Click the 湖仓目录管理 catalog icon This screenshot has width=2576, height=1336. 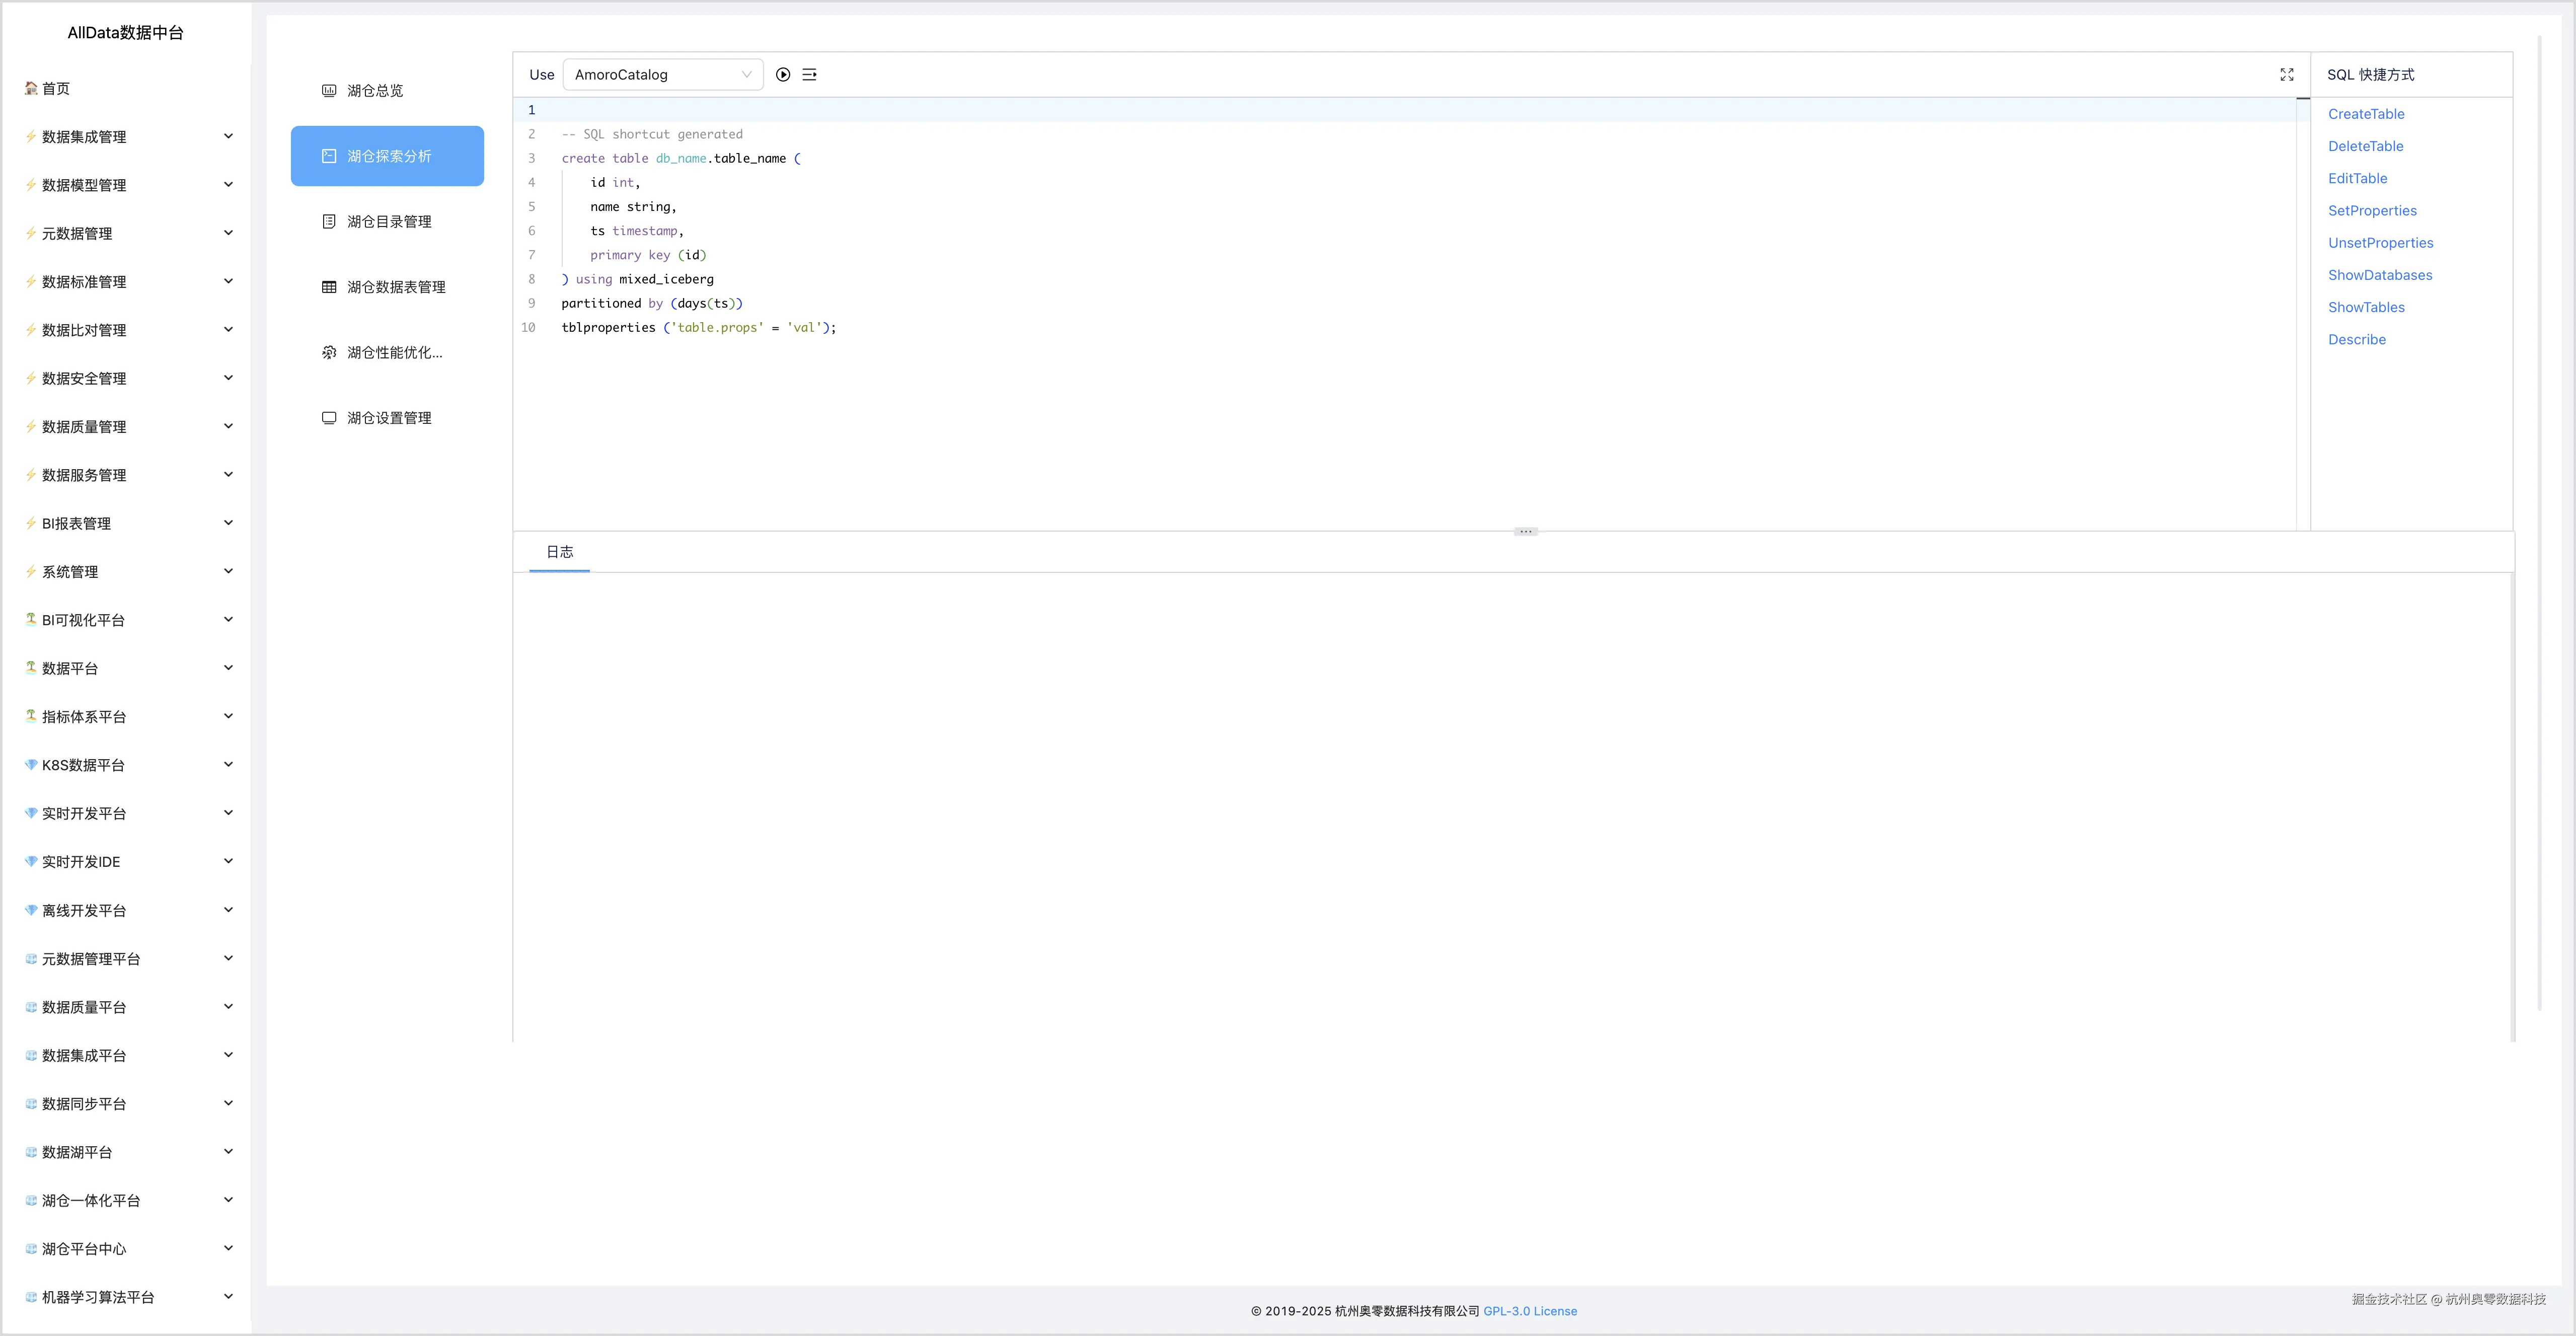[329, 222]
